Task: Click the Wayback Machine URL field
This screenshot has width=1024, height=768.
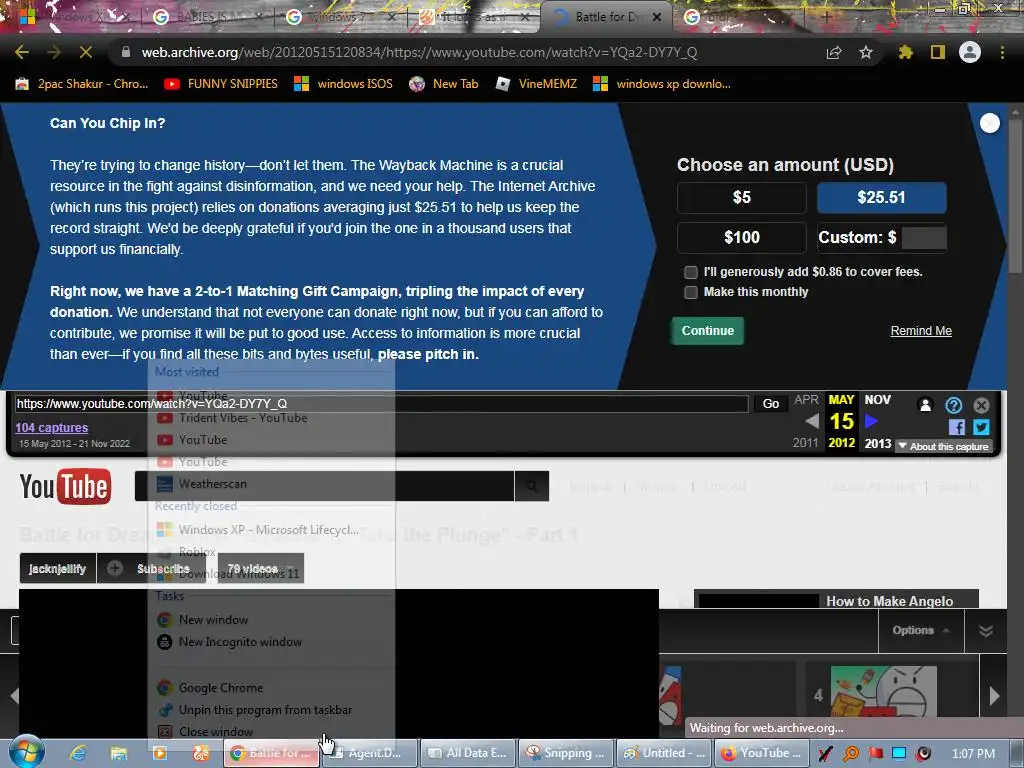Action: pyautogui.click(x=381, y=404)
